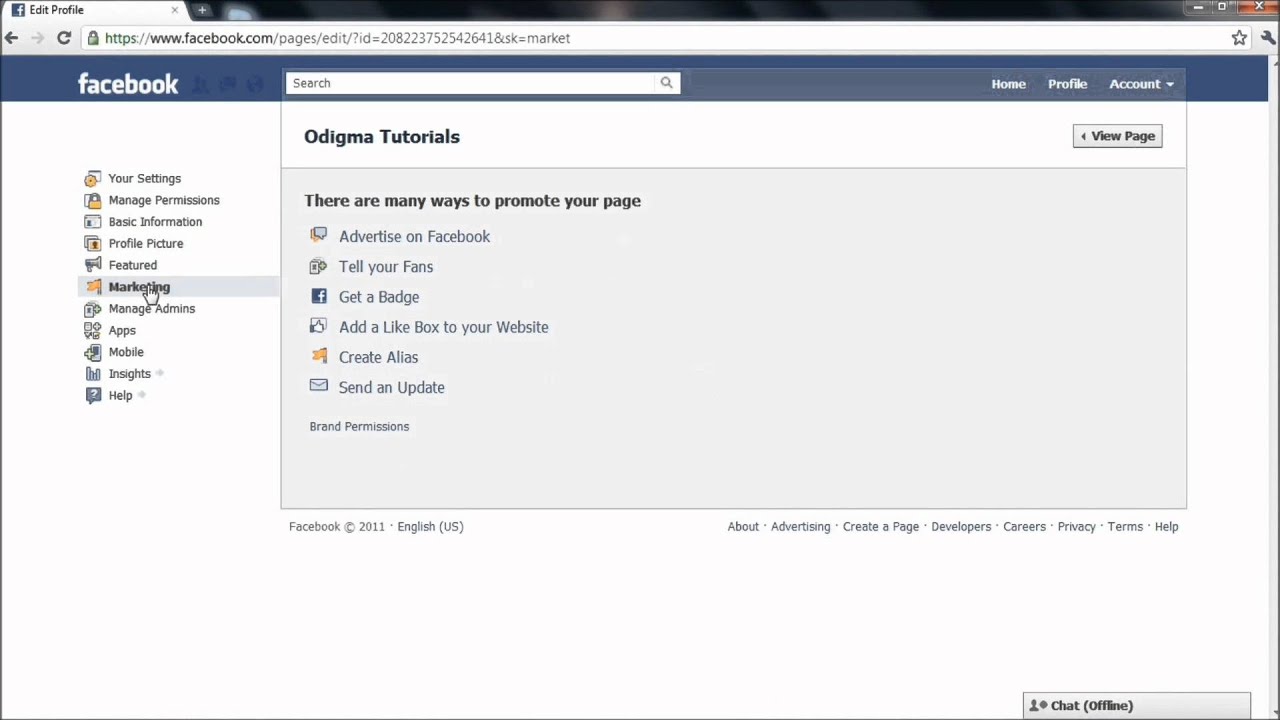This screenshot has width=1280, height=720.
Task: Open Manage Admins section
Action: (152, 308)
